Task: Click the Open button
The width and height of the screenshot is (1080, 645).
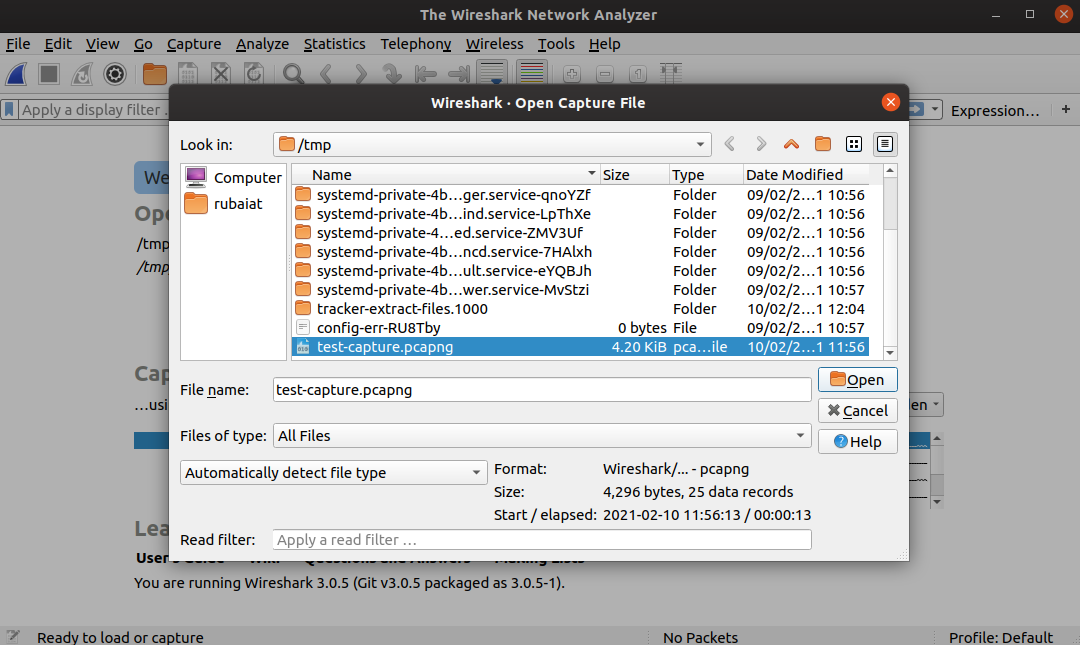Action: [857, 379]
